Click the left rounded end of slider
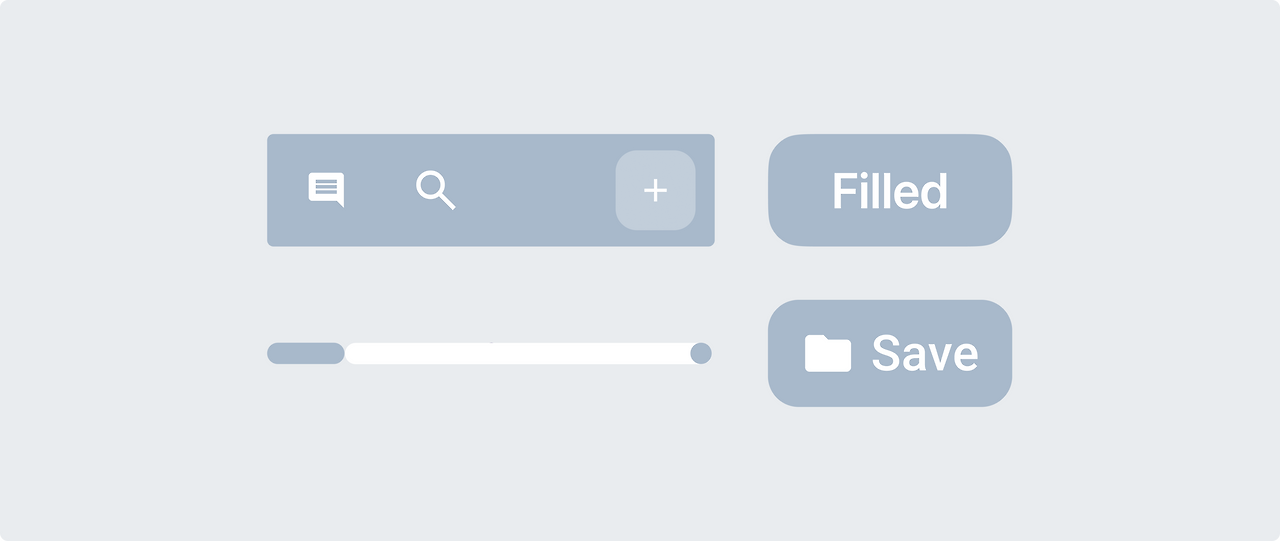The image size is (1280, 541). 273,353
